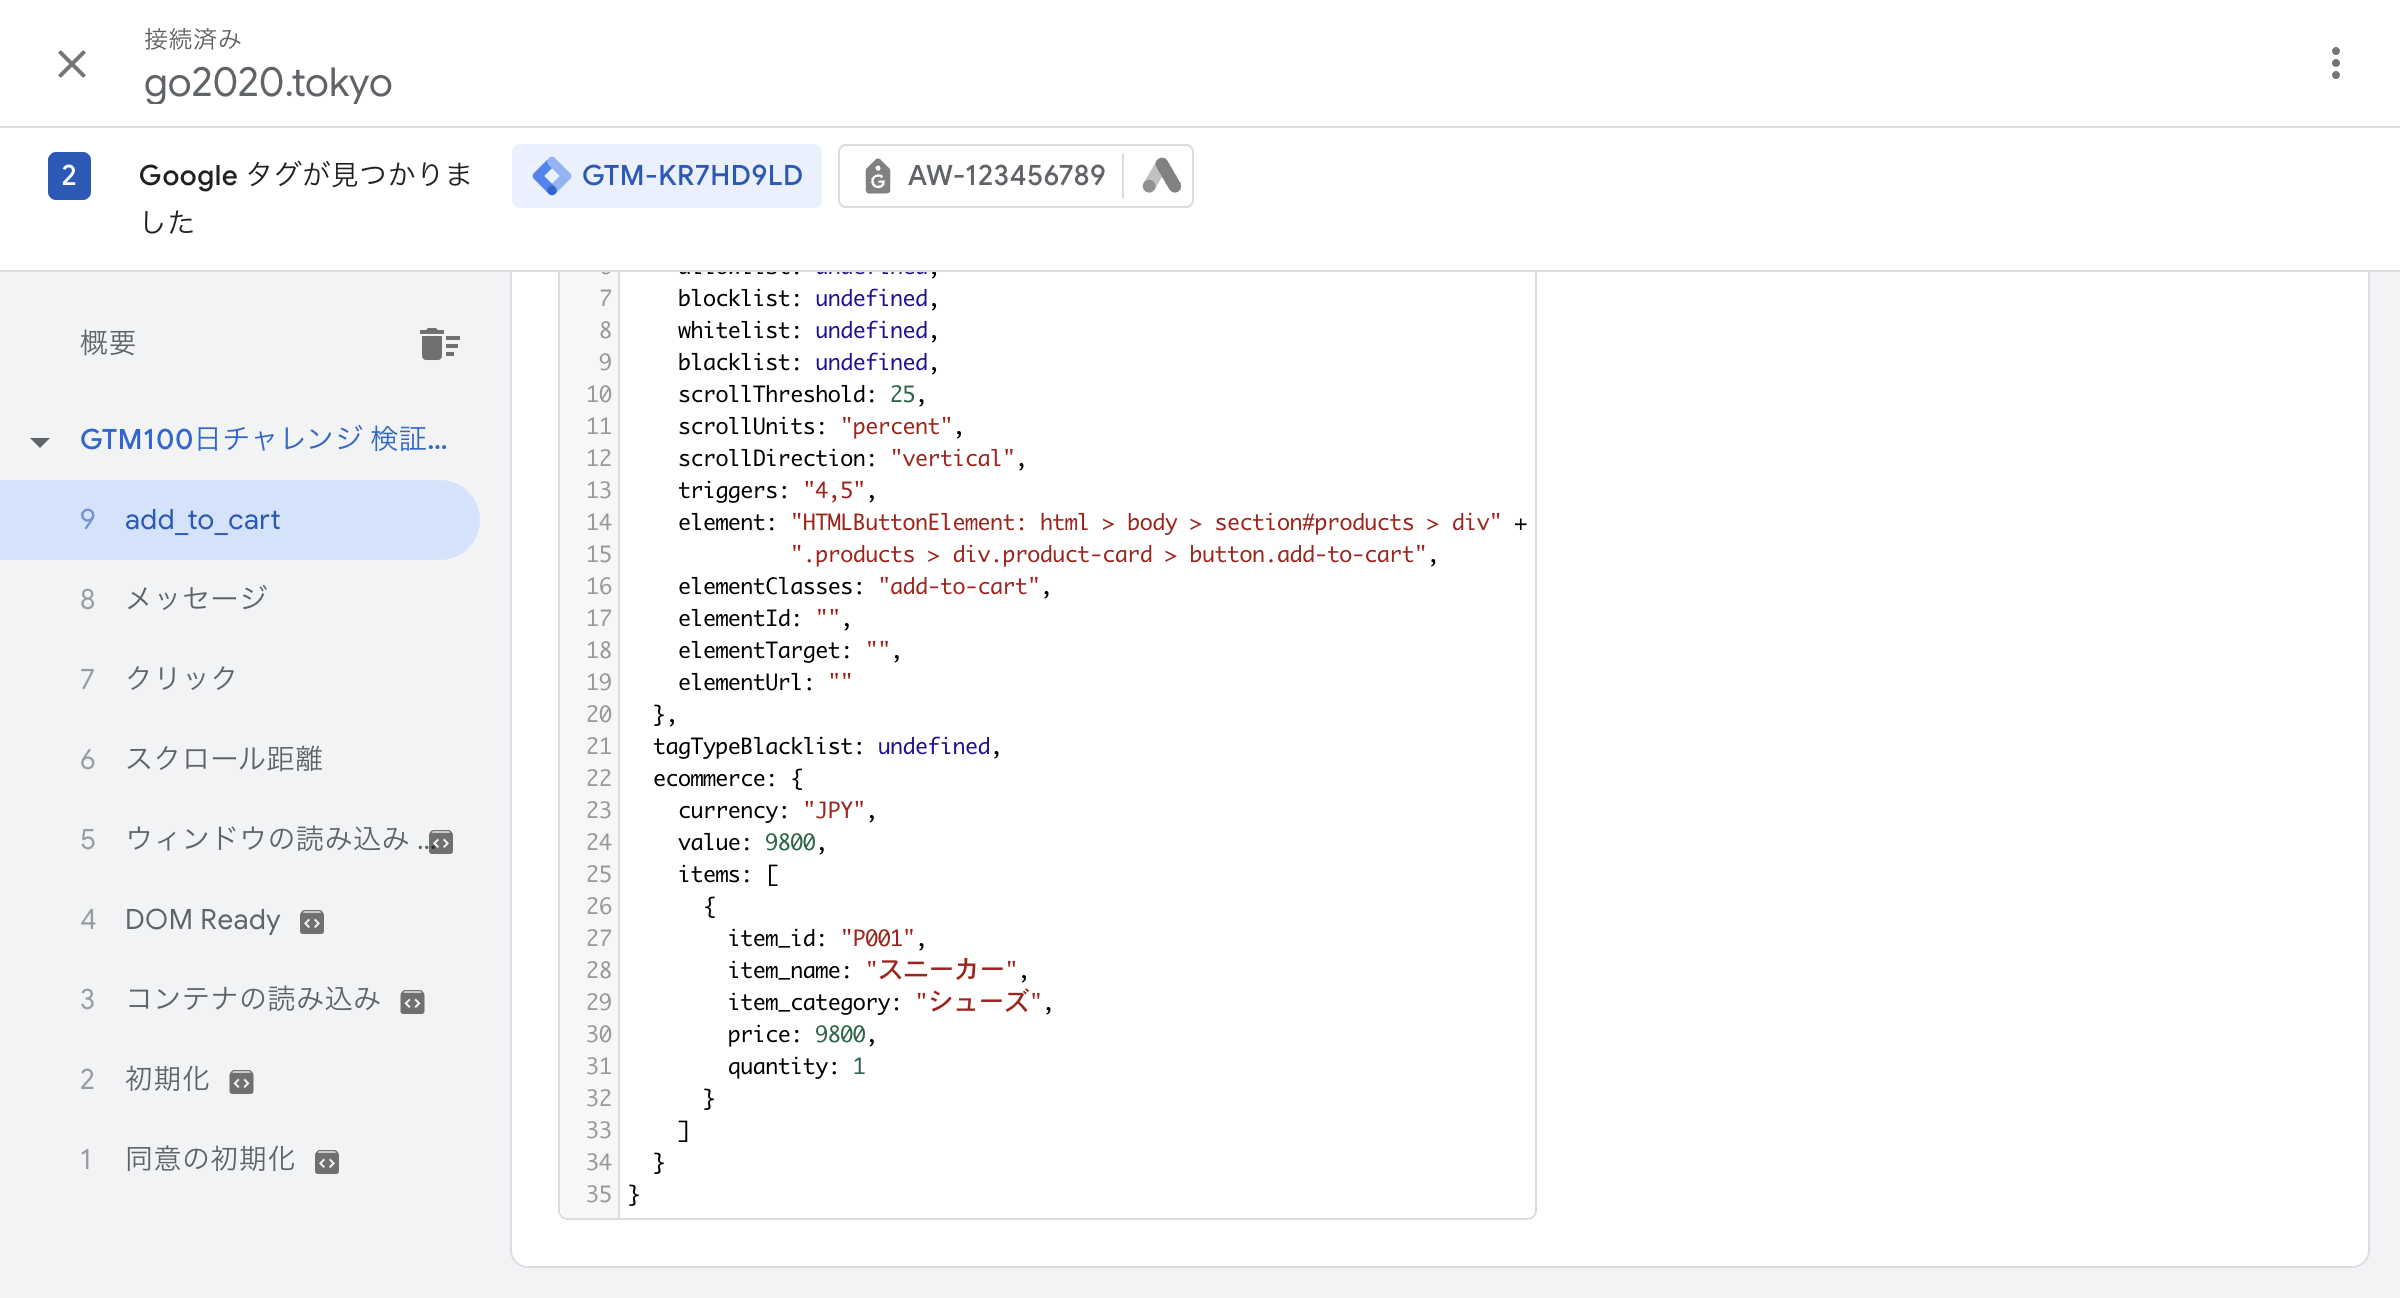Select event 8 メッセージ
This screenshot has width=2400, height=1298.
pos(240,598)
